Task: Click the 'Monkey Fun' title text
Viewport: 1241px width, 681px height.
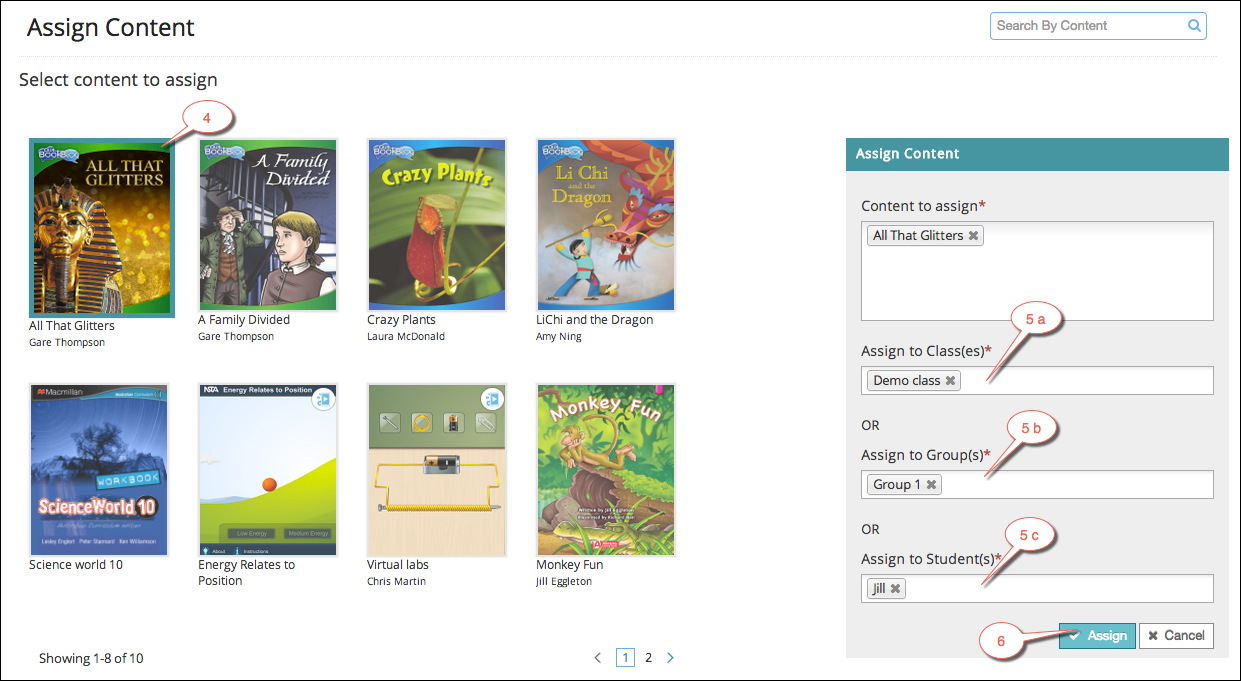Action: point(570,565)
